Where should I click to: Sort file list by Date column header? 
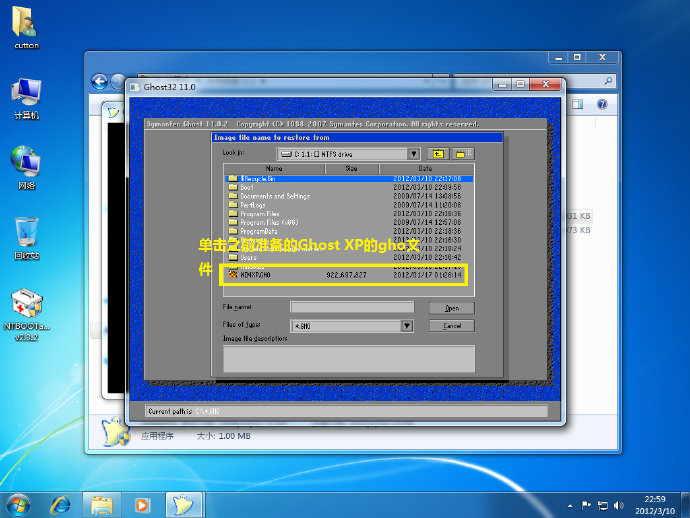426,169
